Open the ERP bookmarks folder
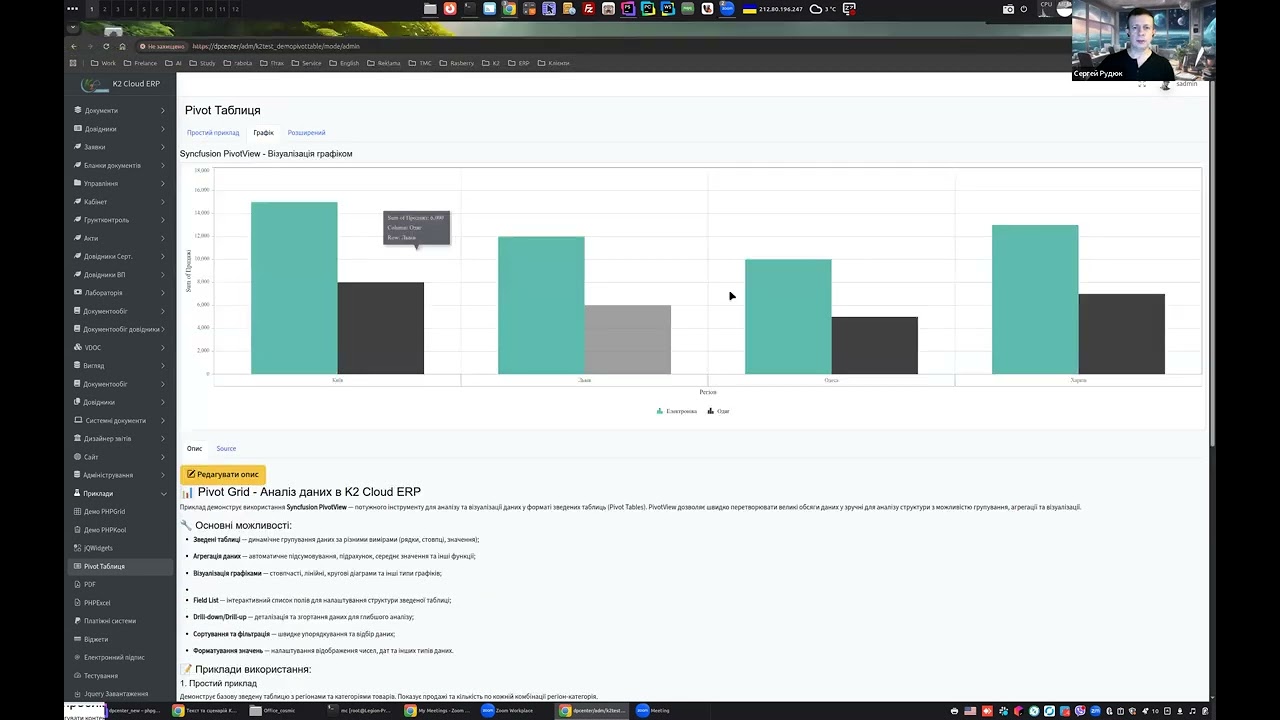The width and height of the screenshot is (1280, 720). [x=519, y=63]
